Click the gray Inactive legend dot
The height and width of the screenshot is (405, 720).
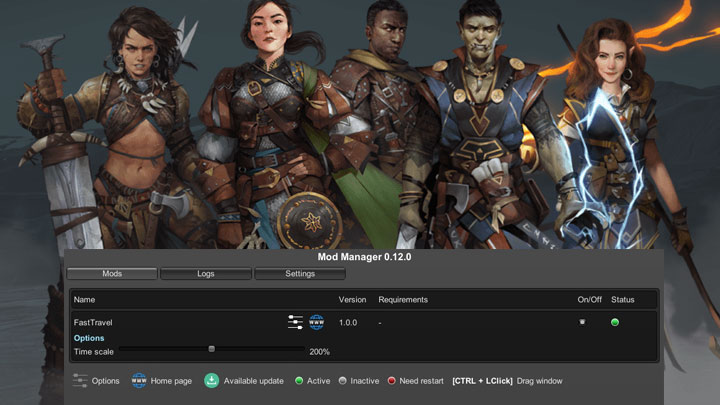[343, 381]
